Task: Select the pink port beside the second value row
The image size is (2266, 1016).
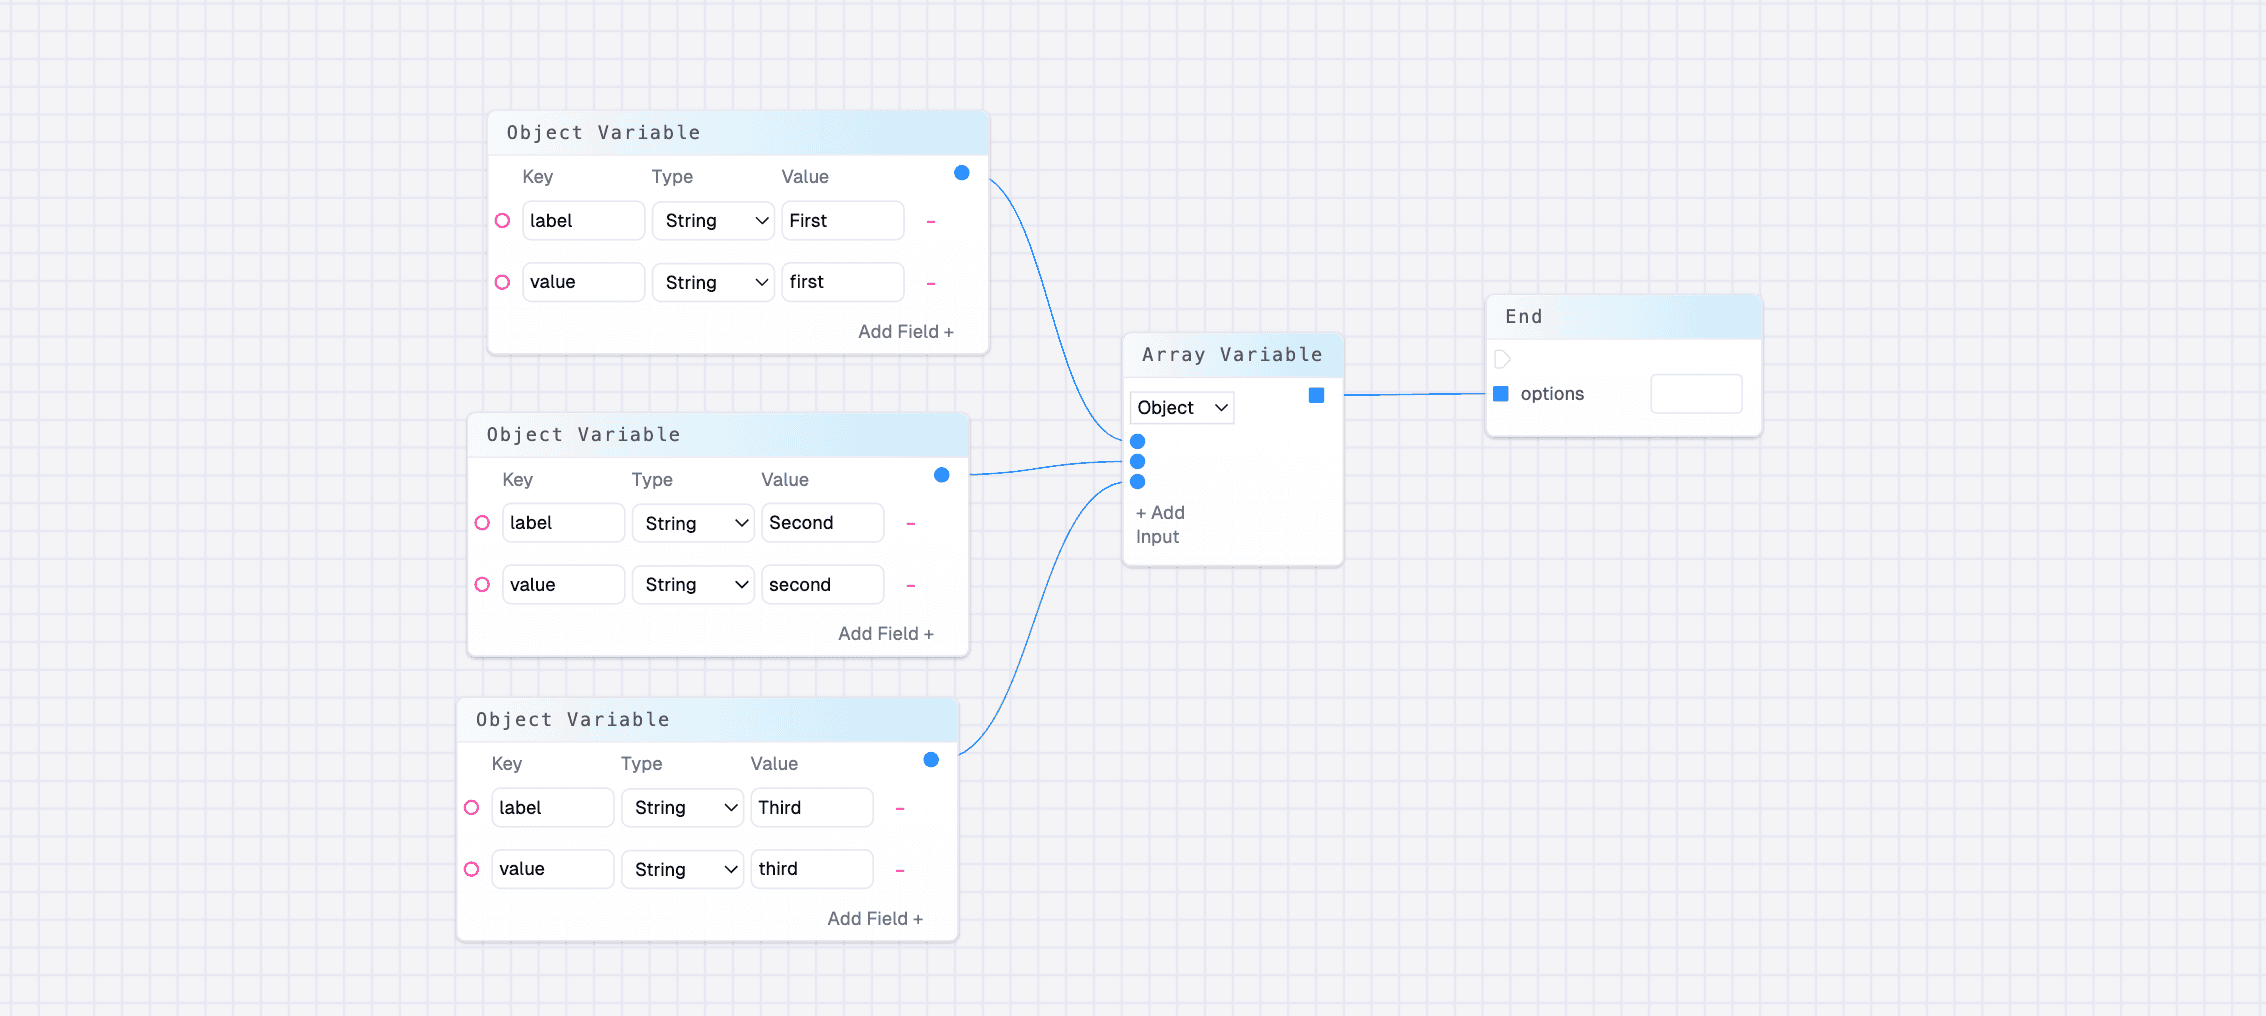Action: pyautogui.click(x=482, y=584)
